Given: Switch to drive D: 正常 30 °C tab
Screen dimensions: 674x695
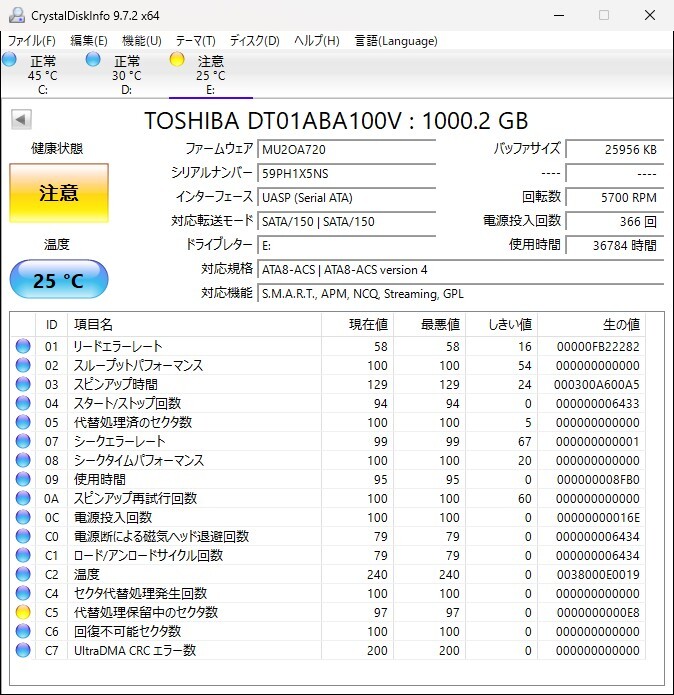Looking at the screenshot, I should point(127,74).
